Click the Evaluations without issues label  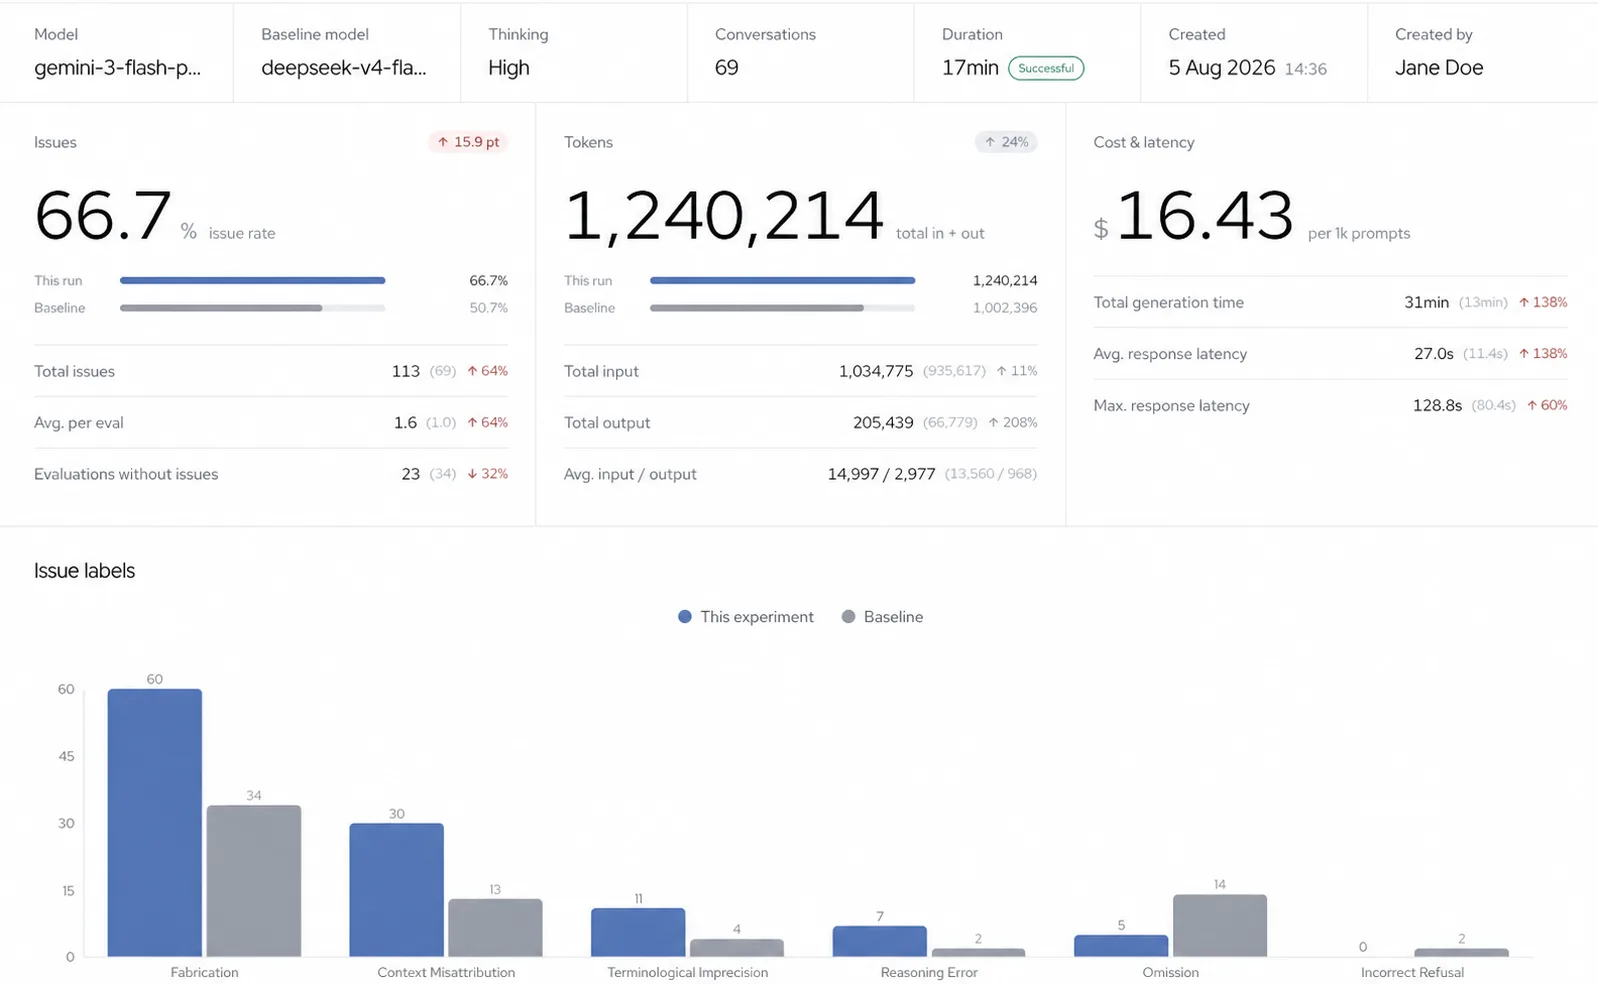pyautogui.click(x=126, y=474)
